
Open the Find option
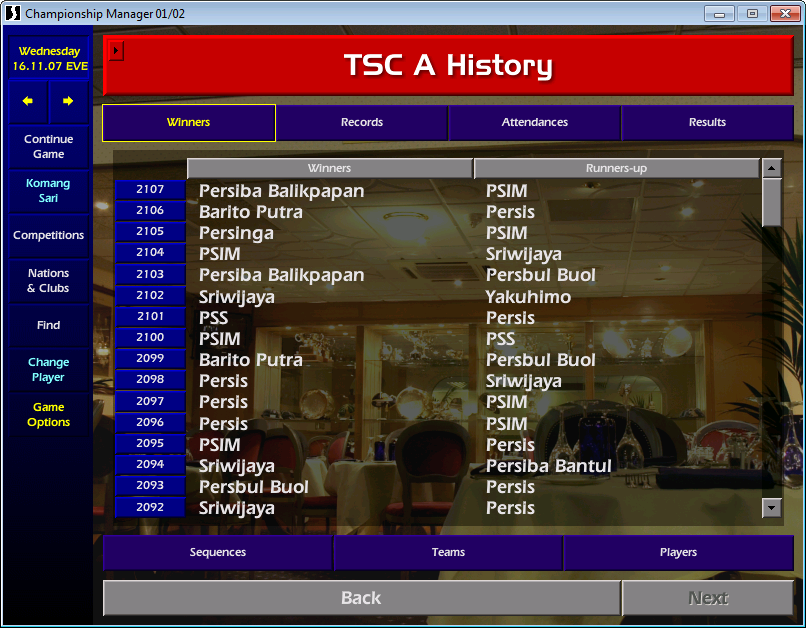(49, 325)
